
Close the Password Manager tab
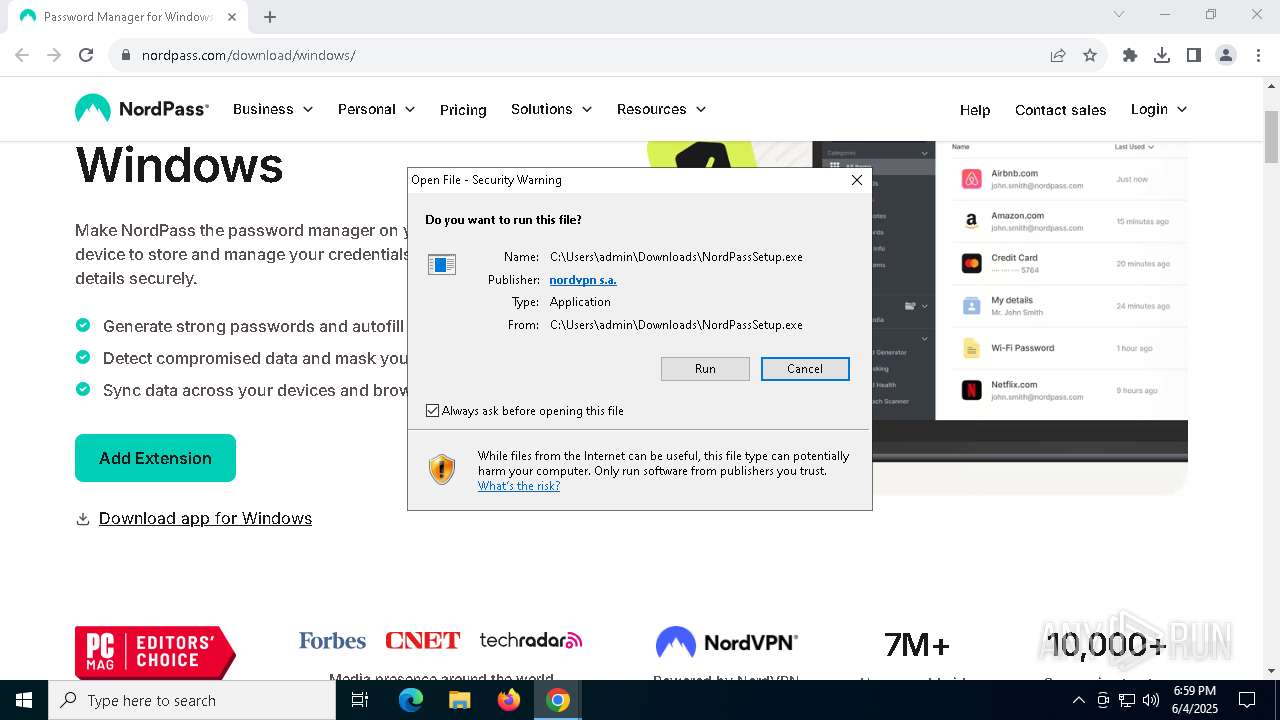coord(231,16)
